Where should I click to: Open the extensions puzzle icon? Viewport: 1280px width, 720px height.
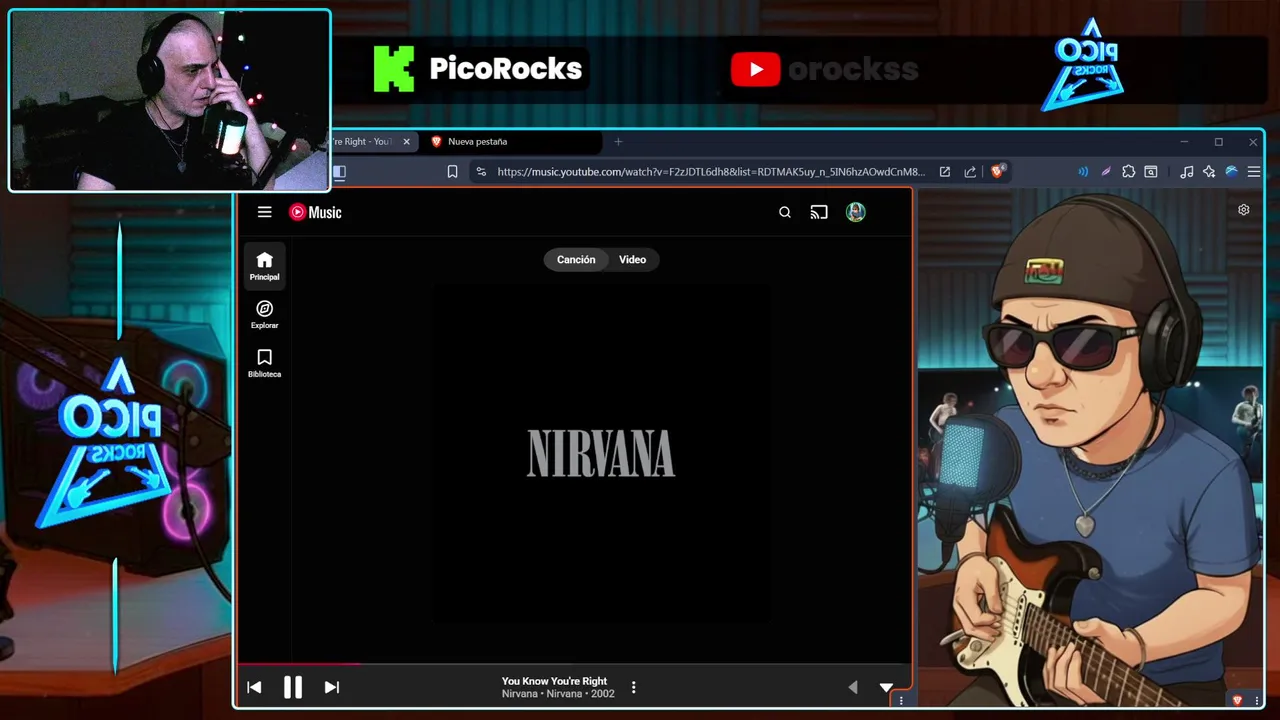[x=1129, y=172]
